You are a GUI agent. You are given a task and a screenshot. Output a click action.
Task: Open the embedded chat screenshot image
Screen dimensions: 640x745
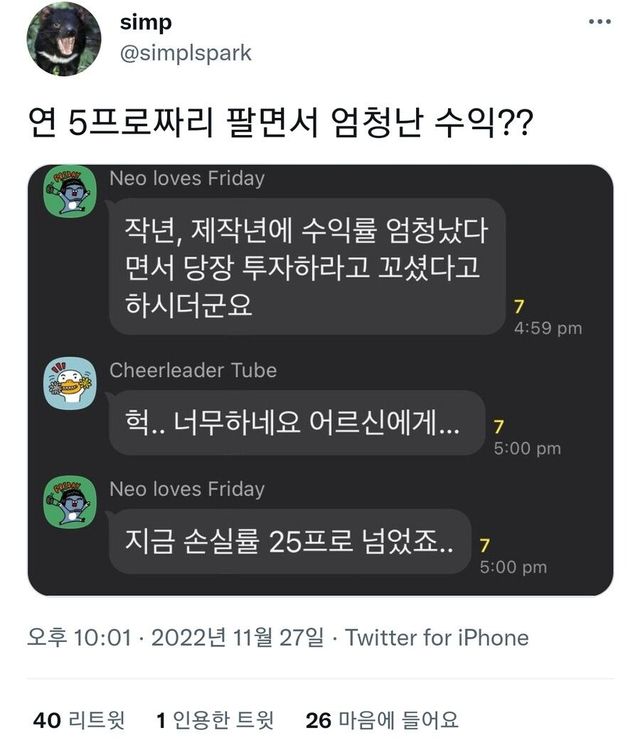320,380
